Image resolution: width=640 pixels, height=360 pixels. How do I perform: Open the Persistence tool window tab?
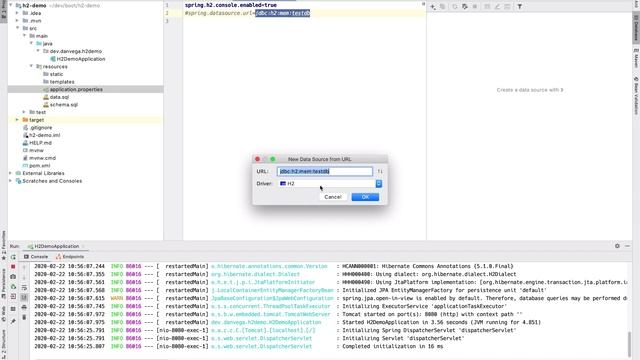(4, 283)
